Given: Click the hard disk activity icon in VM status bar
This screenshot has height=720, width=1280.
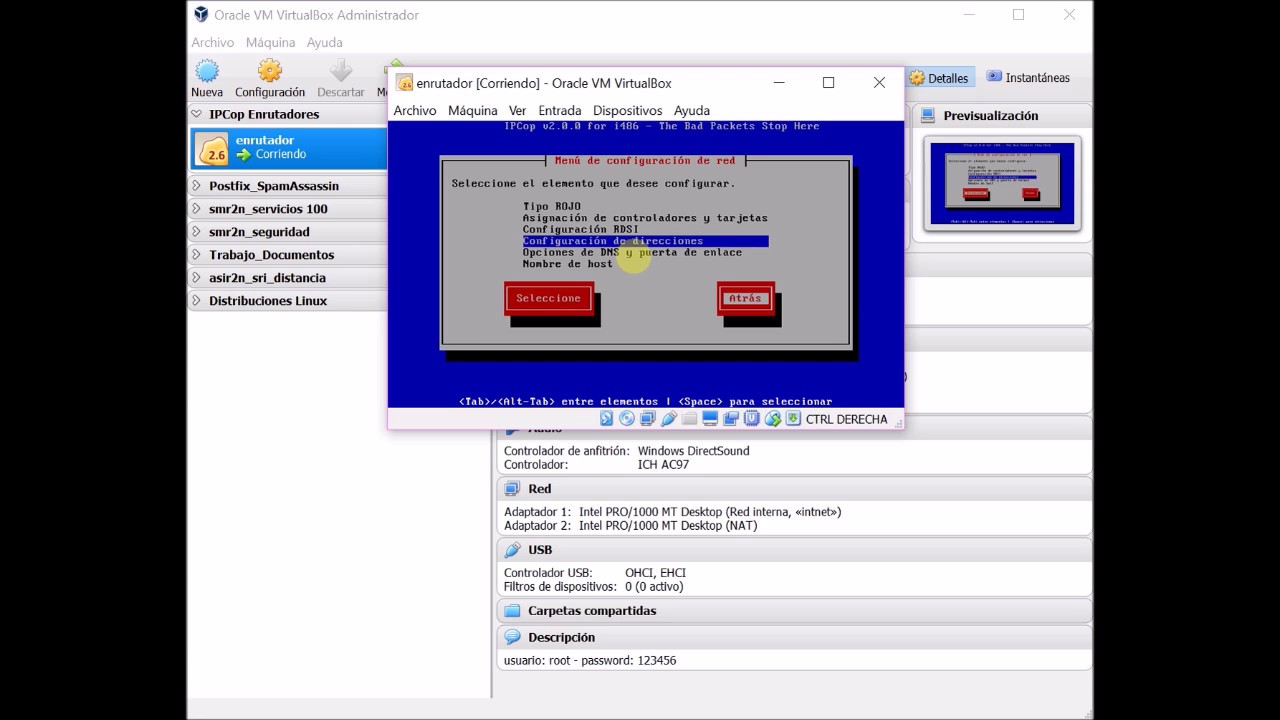Looking at the screenshot, I should click(x=606, y=419).
